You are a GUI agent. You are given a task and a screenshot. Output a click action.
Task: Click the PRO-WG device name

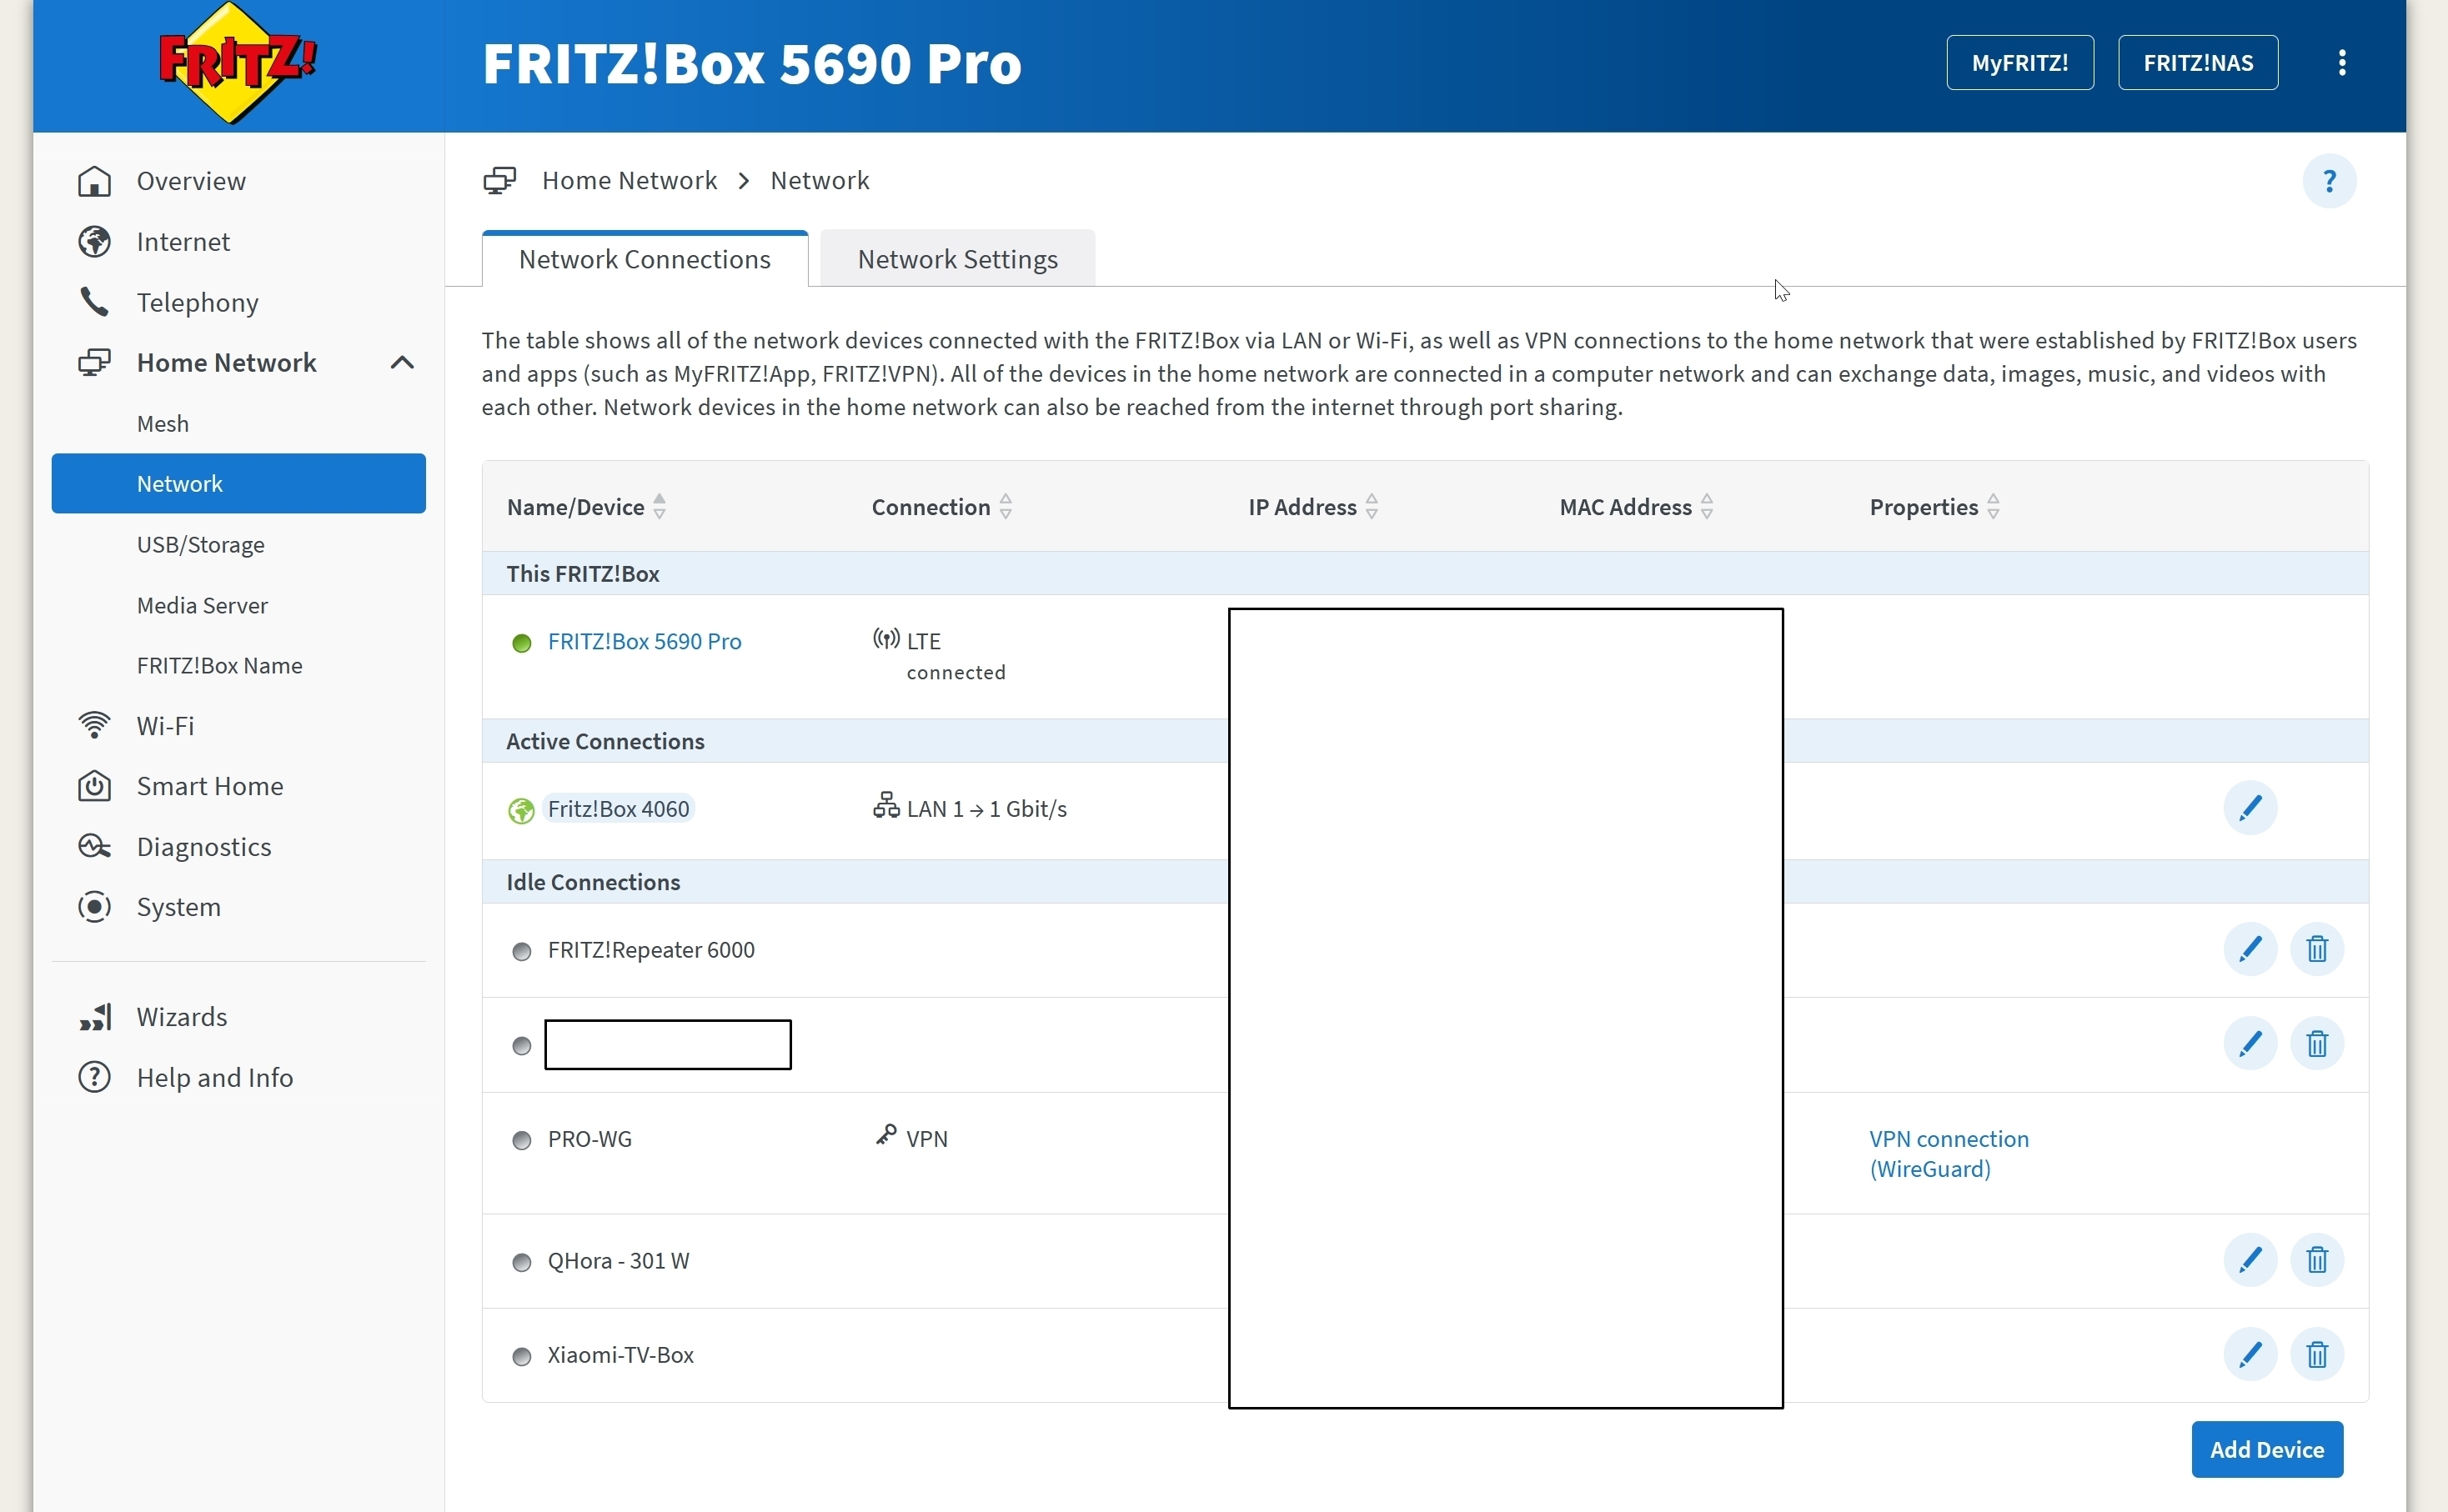(x=589, y=1139)
